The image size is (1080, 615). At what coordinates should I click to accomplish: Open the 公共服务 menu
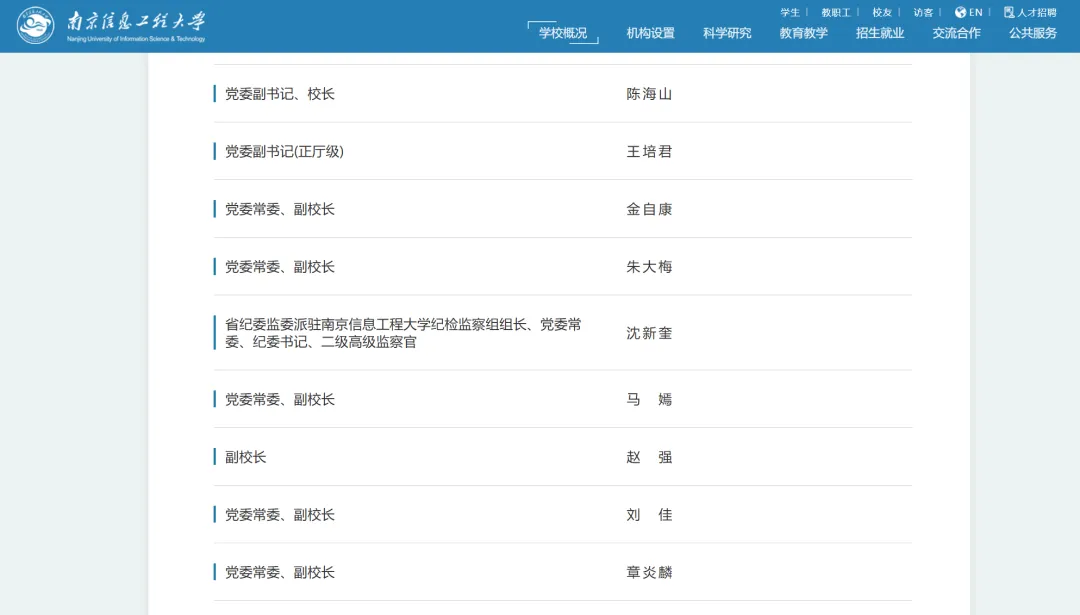[1032, 33]
